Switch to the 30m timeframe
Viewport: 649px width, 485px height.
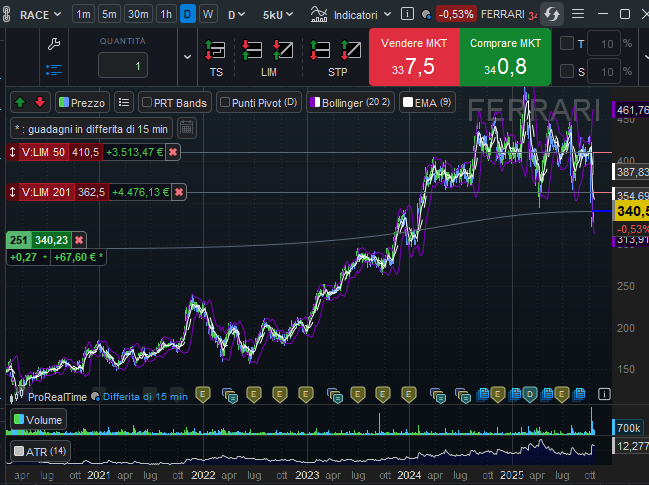point(139,15)
